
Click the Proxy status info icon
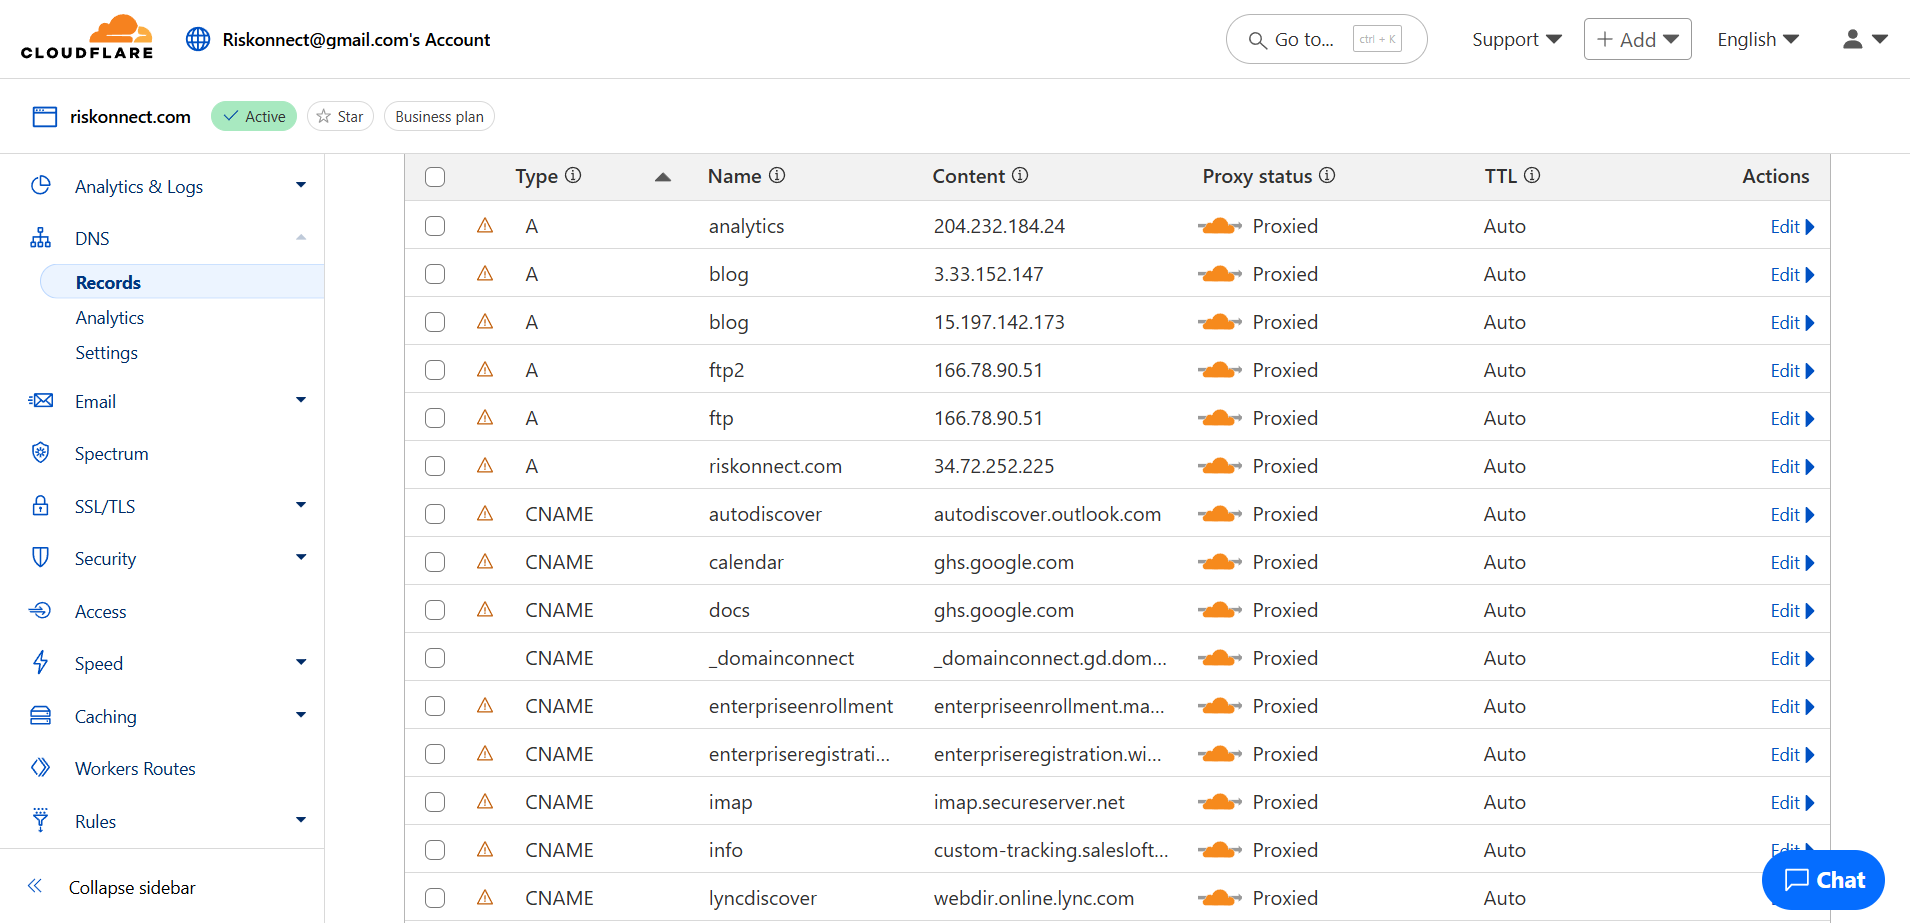1327,176
